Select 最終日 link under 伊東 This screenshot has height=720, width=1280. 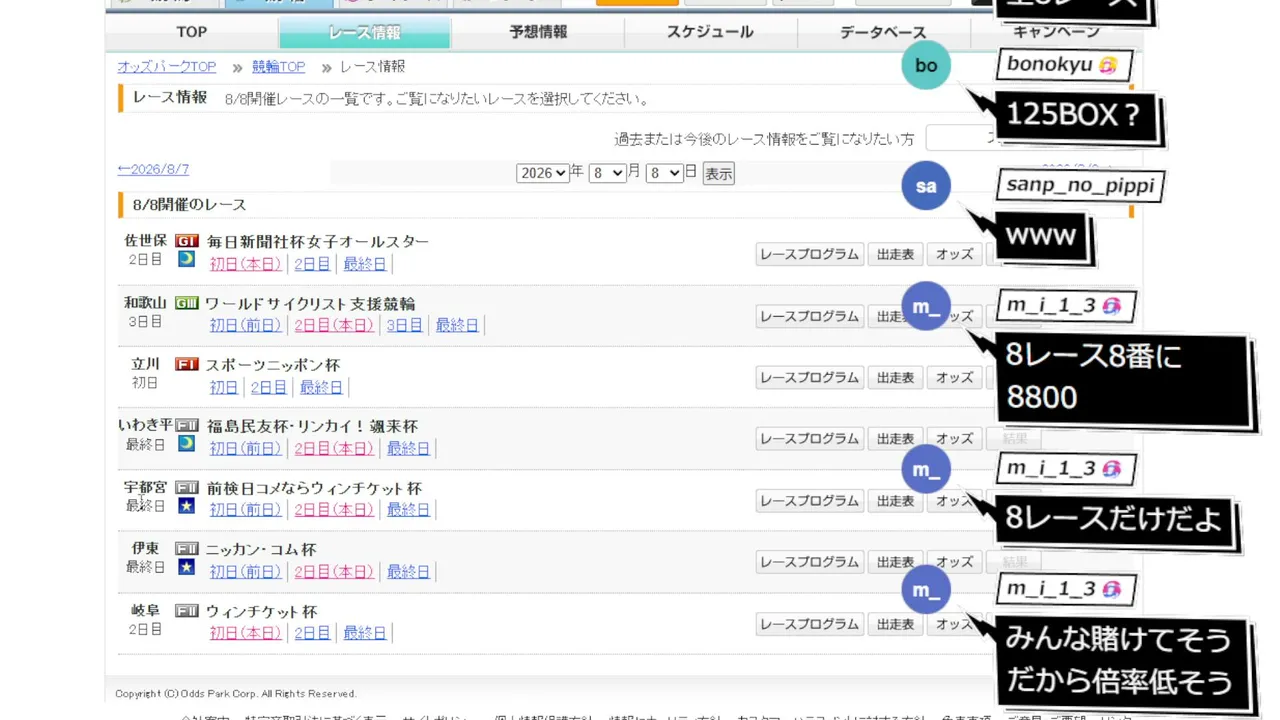tap(408, 571)
